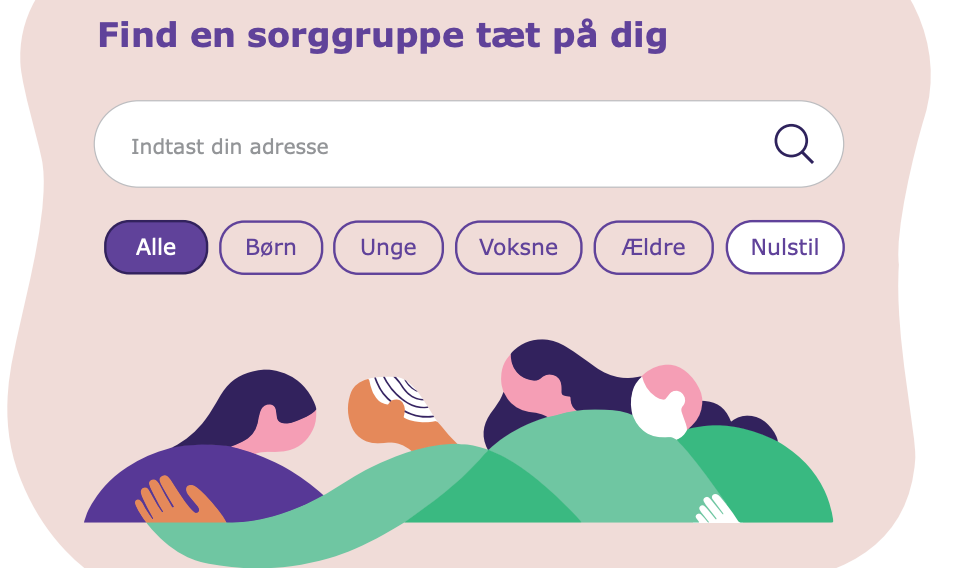
Task: Click the 'Find en sorggruppe tæt på dig' heading
Action: [x=382, y=36]
